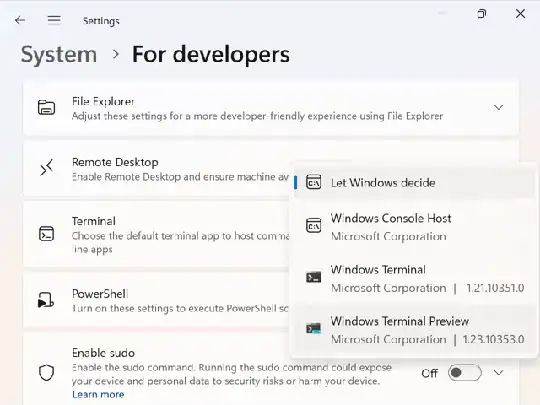Open the Learn more link
This screenshot has width=540, height=405.
pos(98,394)
